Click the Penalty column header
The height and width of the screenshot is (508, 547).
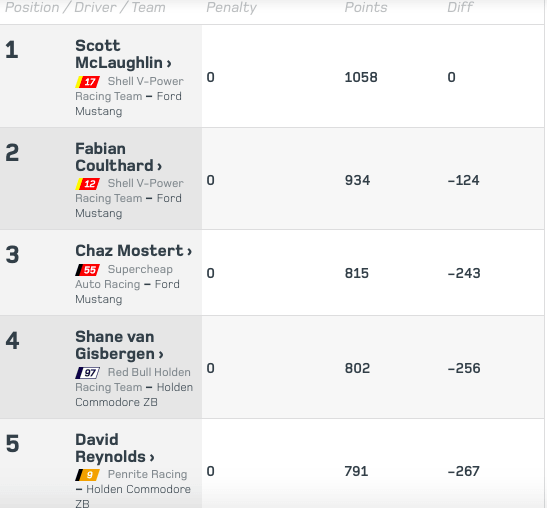231,8
